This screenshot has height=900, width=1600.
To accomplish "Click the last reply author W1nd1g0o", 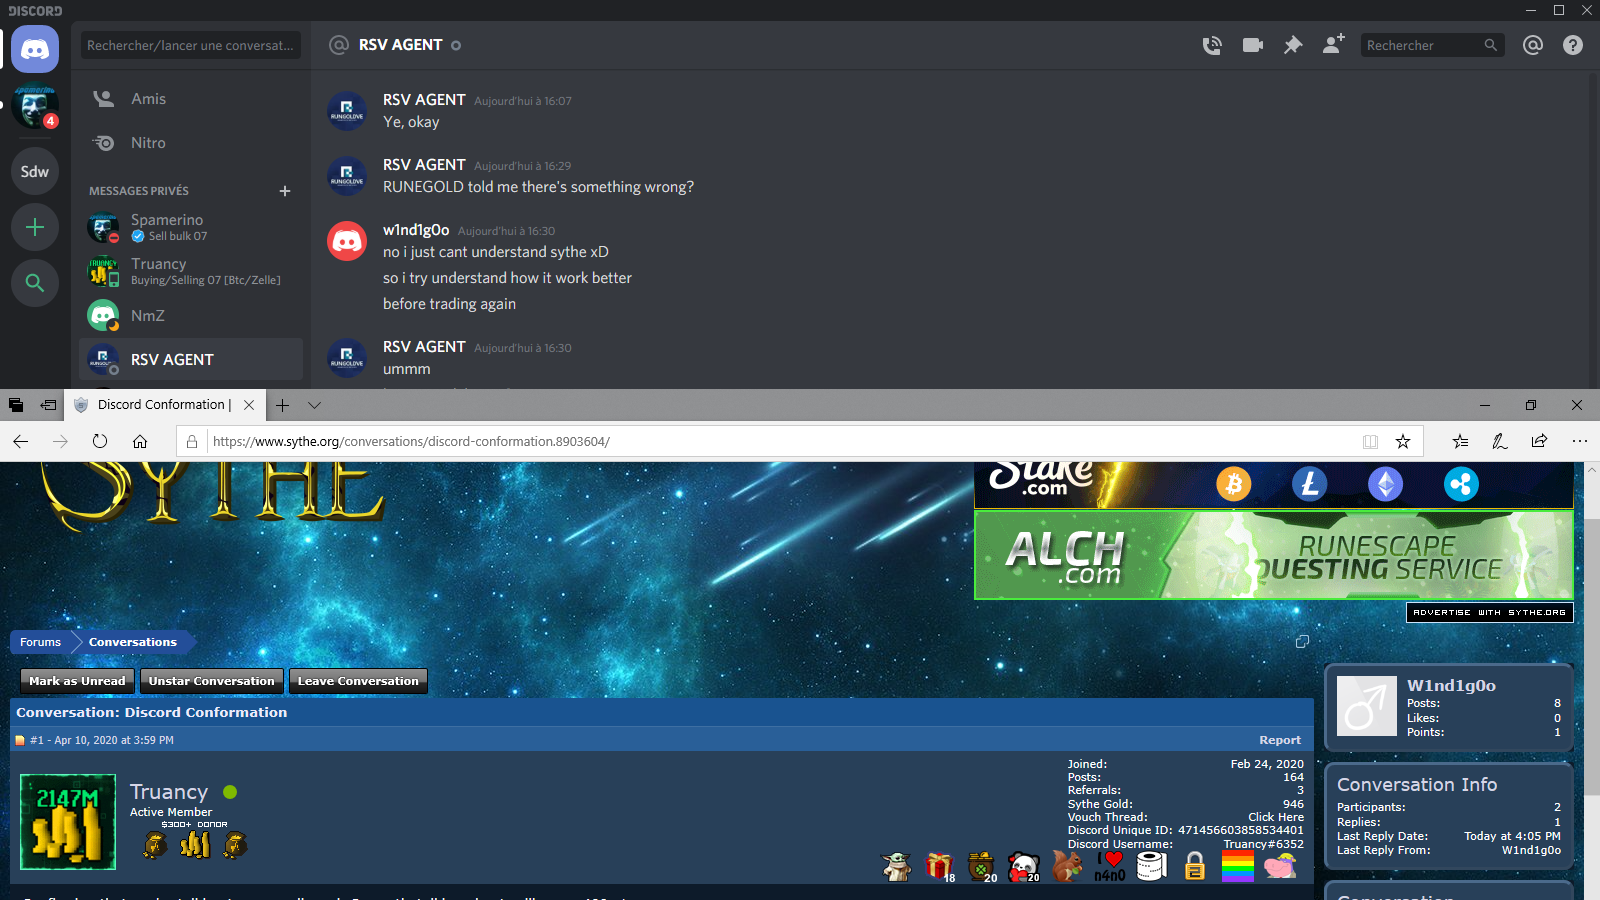I will tap(1531, 850).
